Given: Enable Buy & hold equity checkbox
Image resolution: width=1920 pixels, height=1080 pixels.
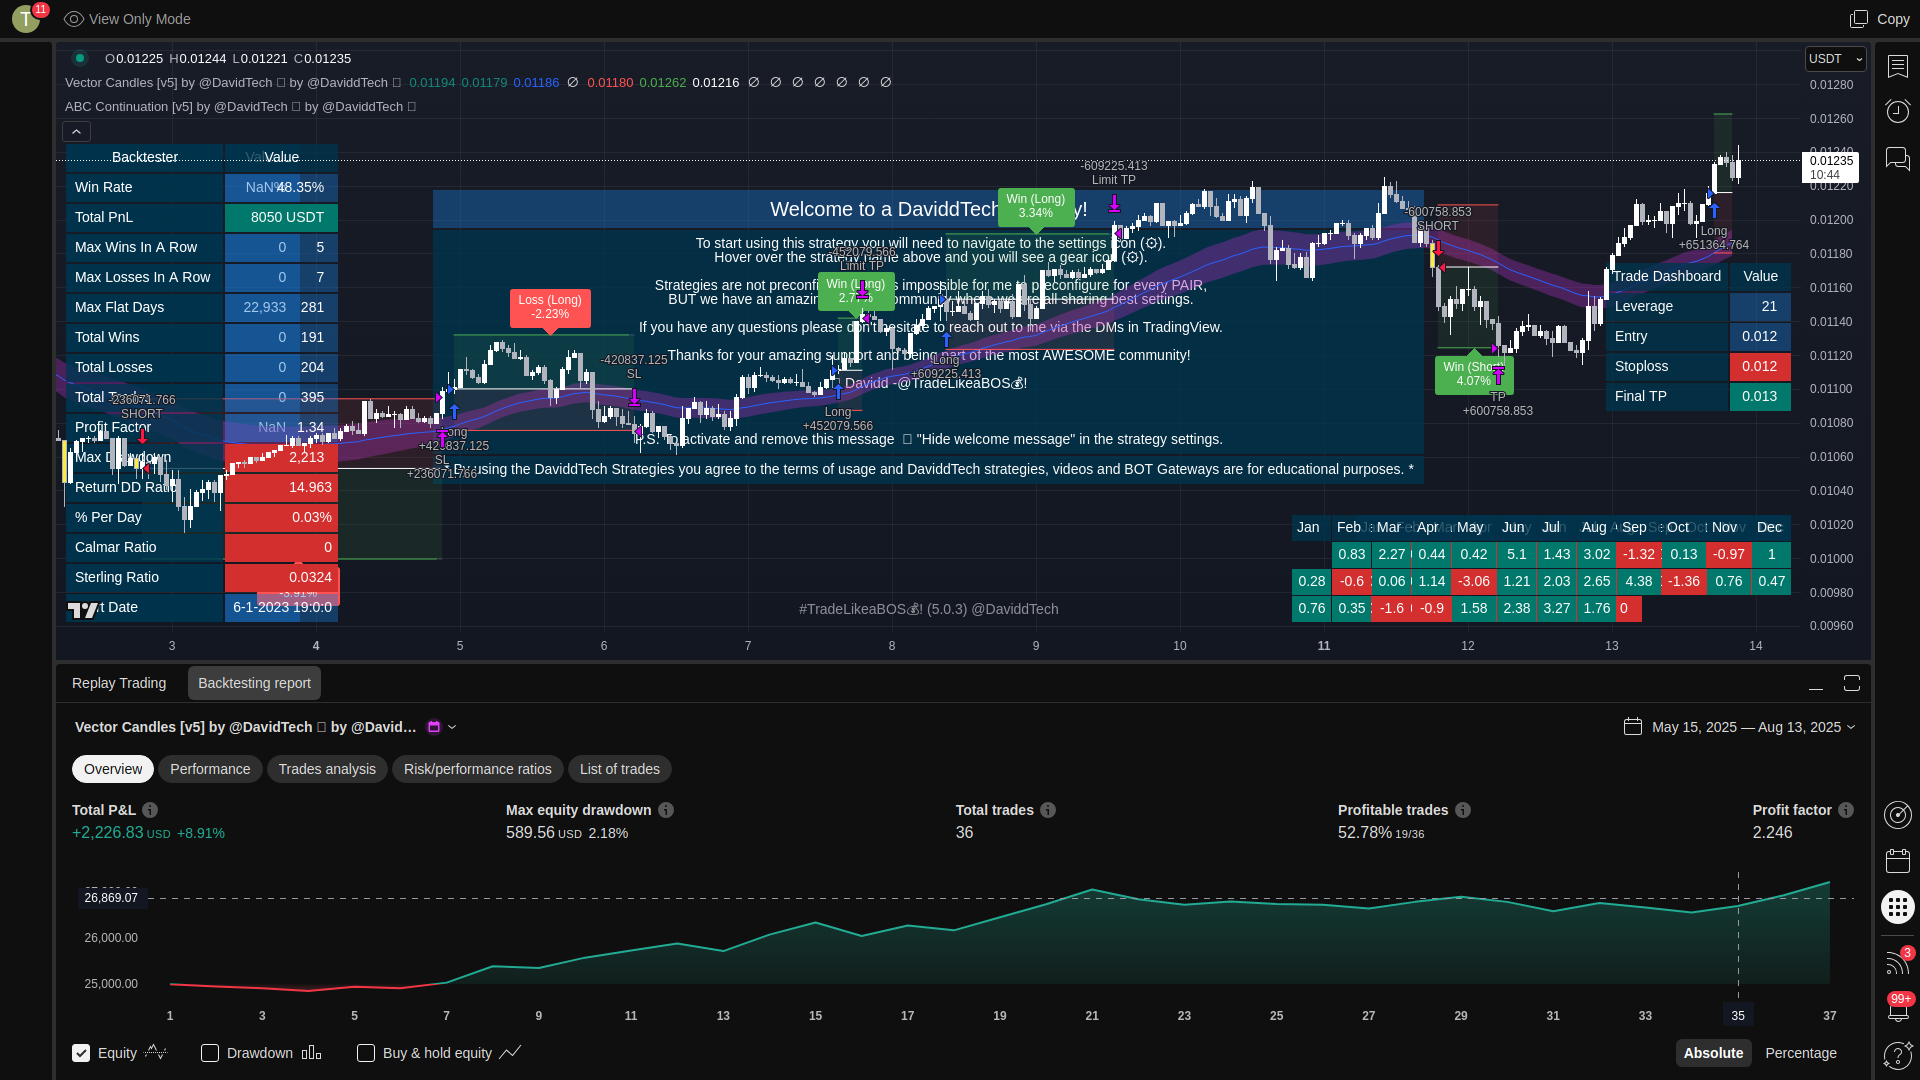Looking at the screenshot, I should (x=366, y=1053).
